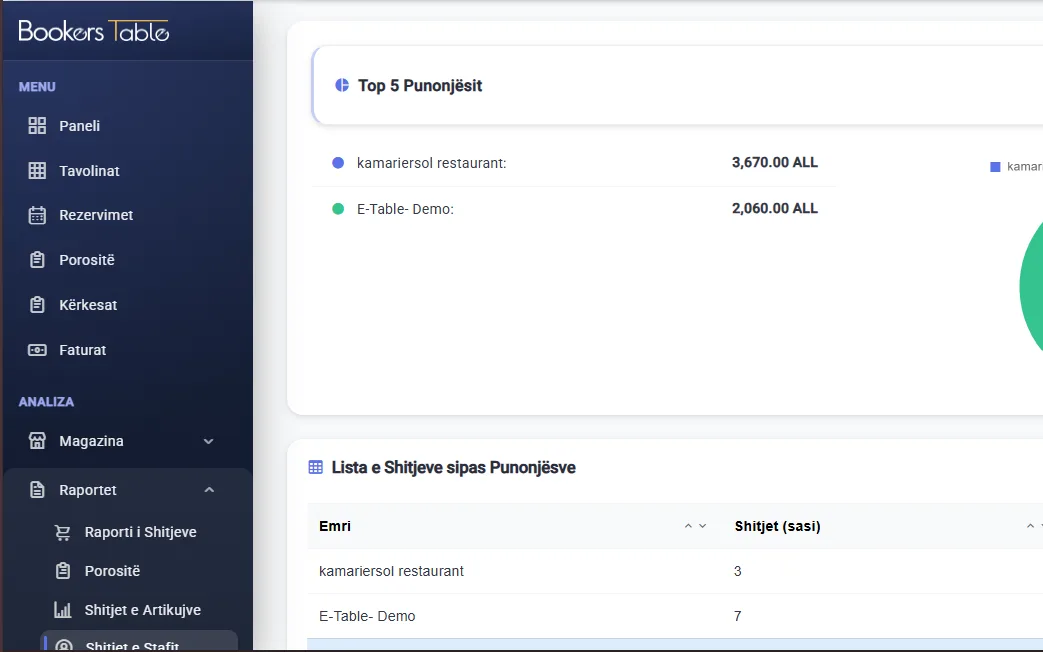Click the Magazina store icon

click(37, 441)
